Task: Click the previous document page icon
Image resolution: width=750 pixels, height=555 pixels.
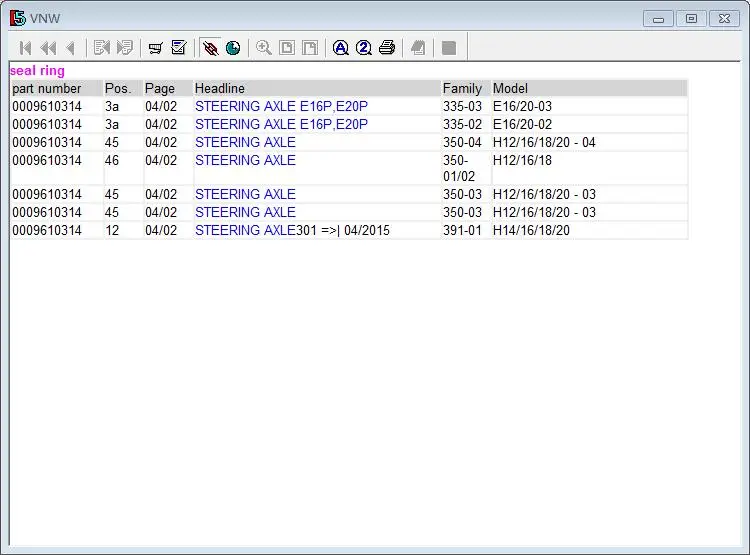Action: pos(102,48)
